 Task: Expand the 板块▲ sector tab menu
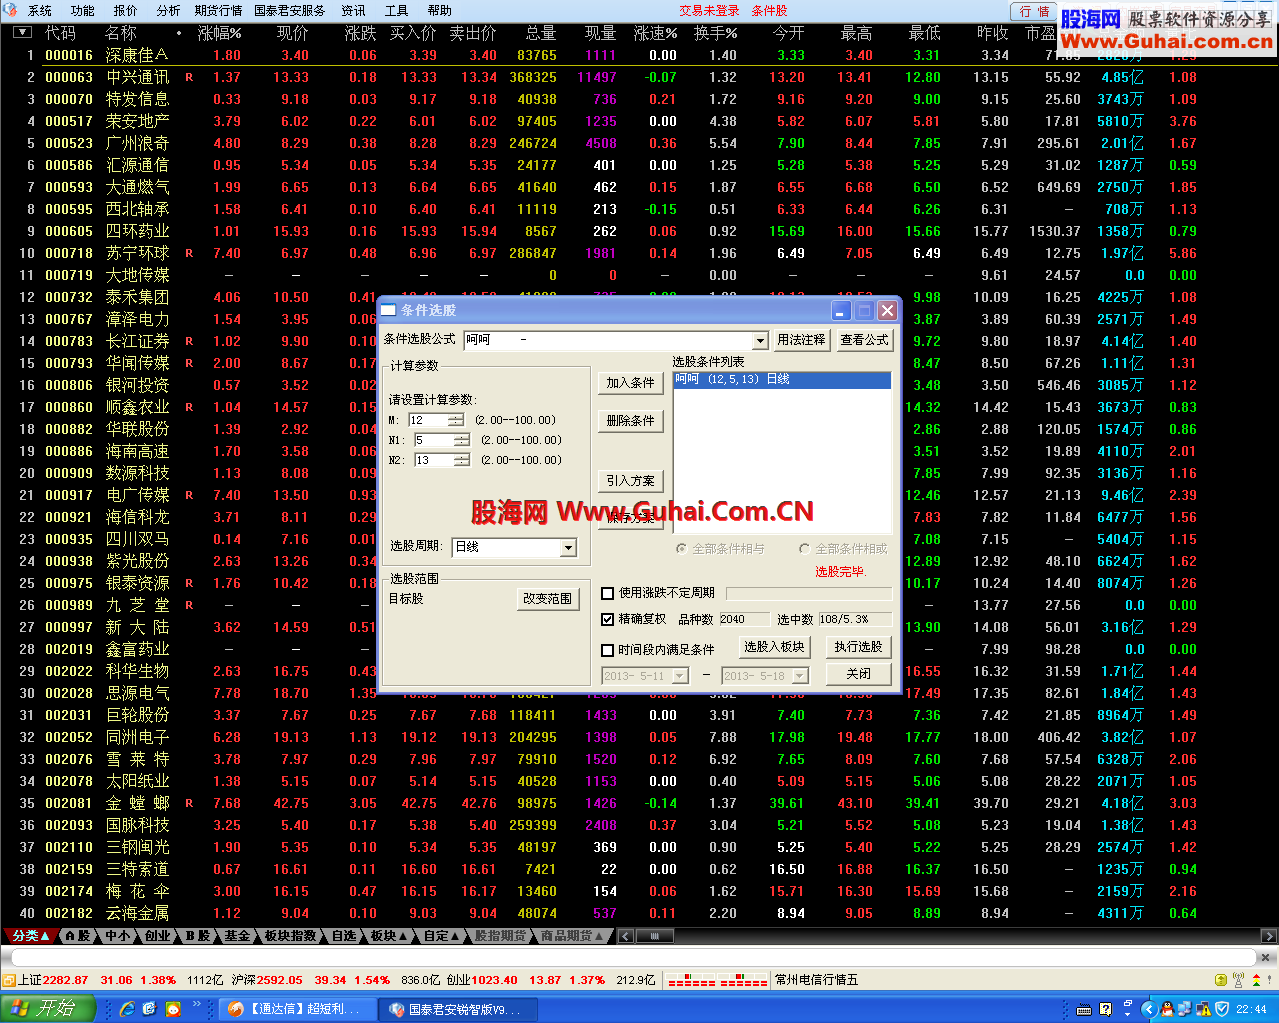389,936
